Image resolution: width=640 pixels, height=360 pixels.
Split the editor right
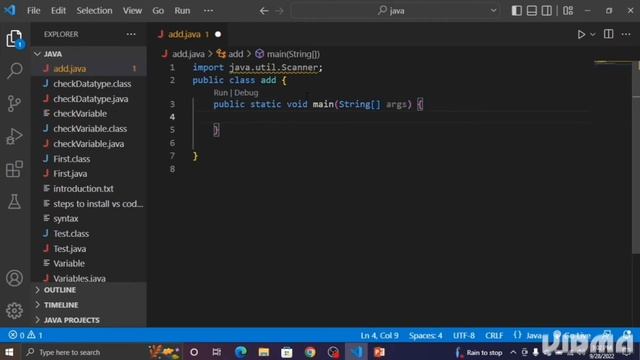tap(608, 34)
